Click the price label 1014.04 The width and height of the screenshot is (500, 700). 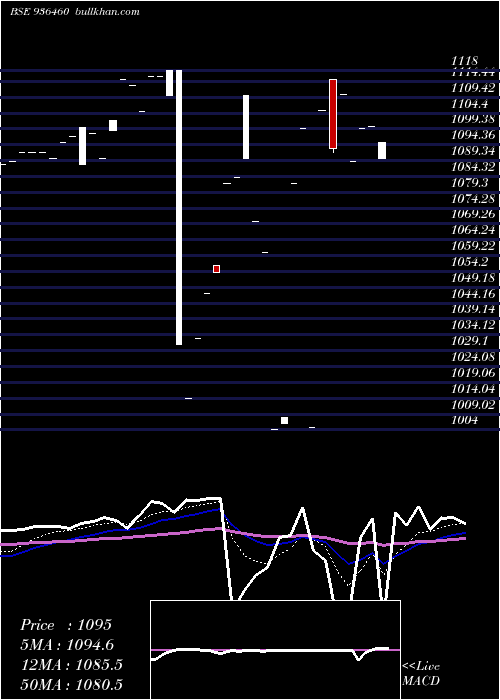tap(473, 389)
